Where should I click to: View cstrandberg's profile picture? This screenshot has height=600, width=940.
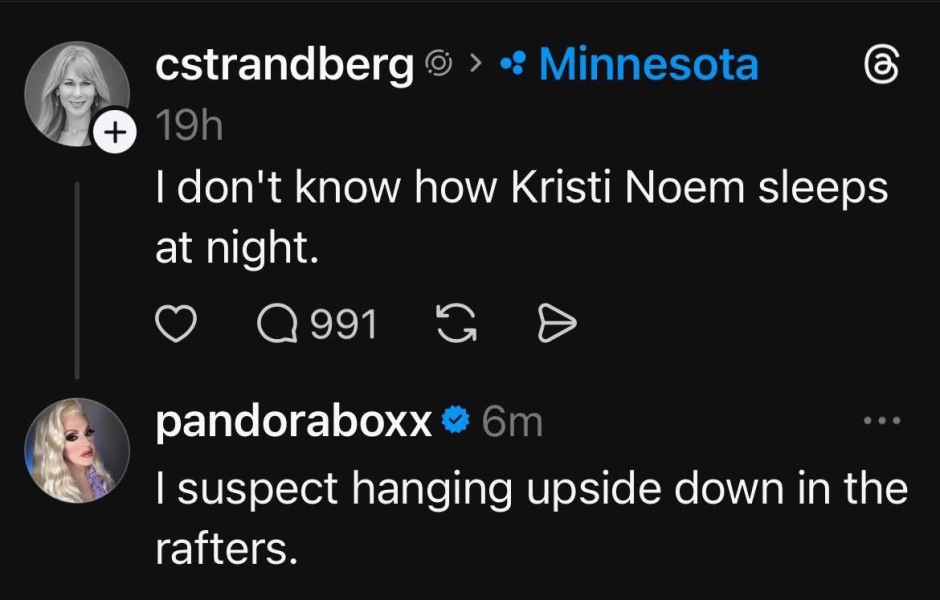76,92
